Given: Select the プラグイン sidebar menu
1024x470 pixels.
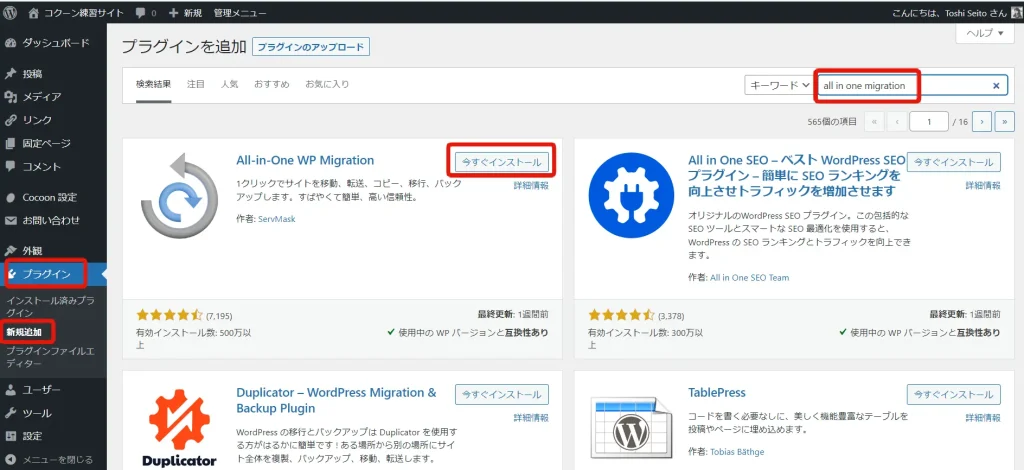Looking at the screenshot, I should click(x=54, y=274).
